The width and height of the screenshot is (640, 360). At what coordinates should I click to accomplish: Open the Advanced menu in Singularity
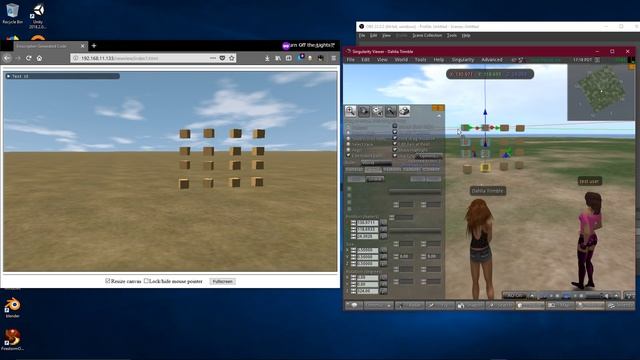pyautogui.click(x=492, y=60)
